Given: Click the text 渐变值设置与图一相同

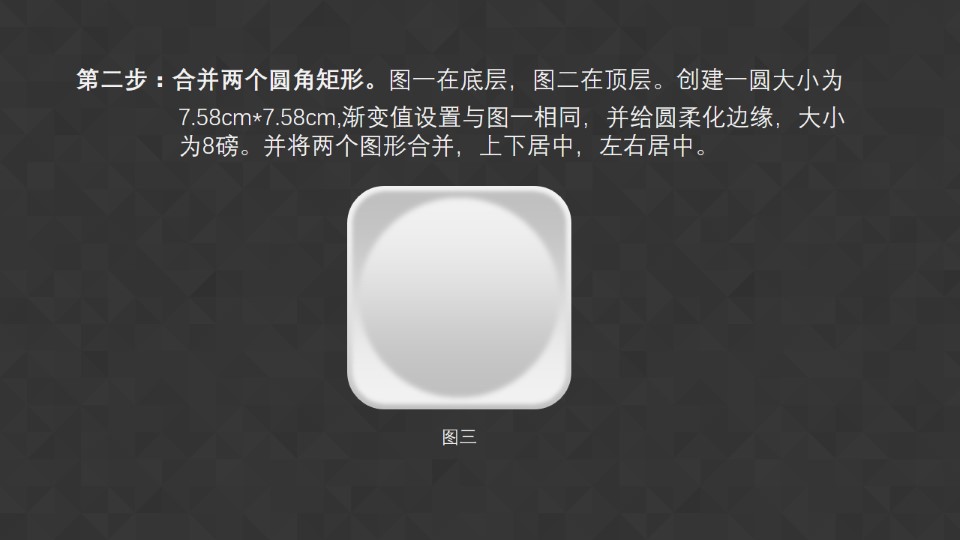Looking at the screenshot, I should [462, 117].
